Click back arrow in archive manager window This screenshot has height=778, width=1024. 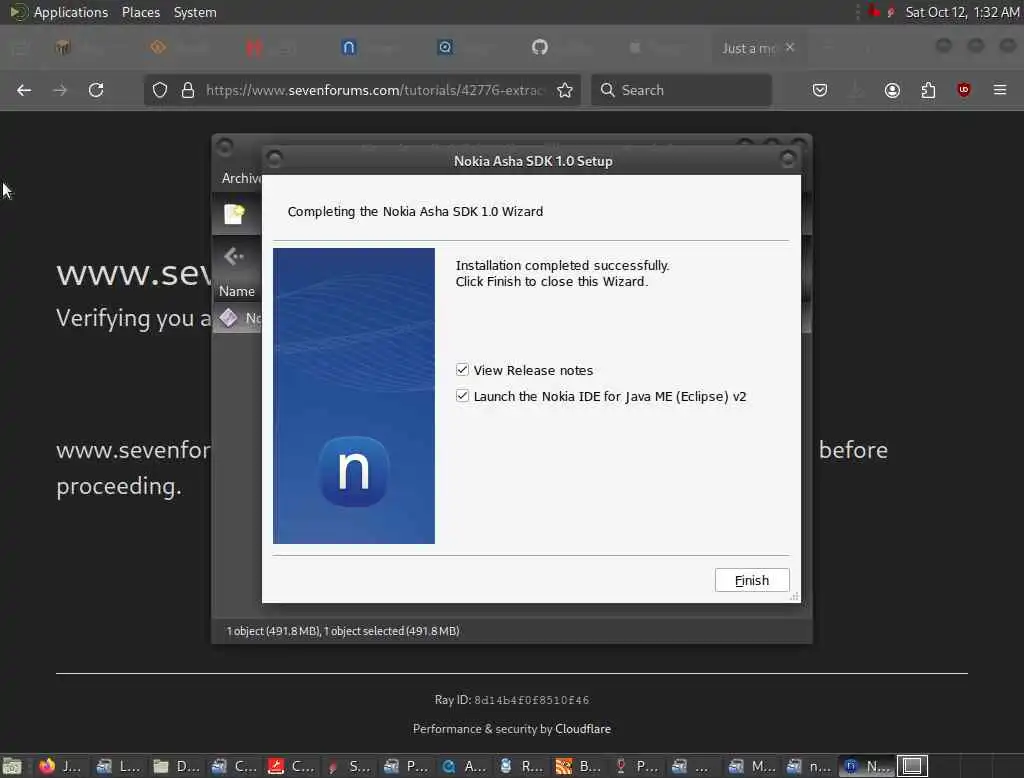234,256
